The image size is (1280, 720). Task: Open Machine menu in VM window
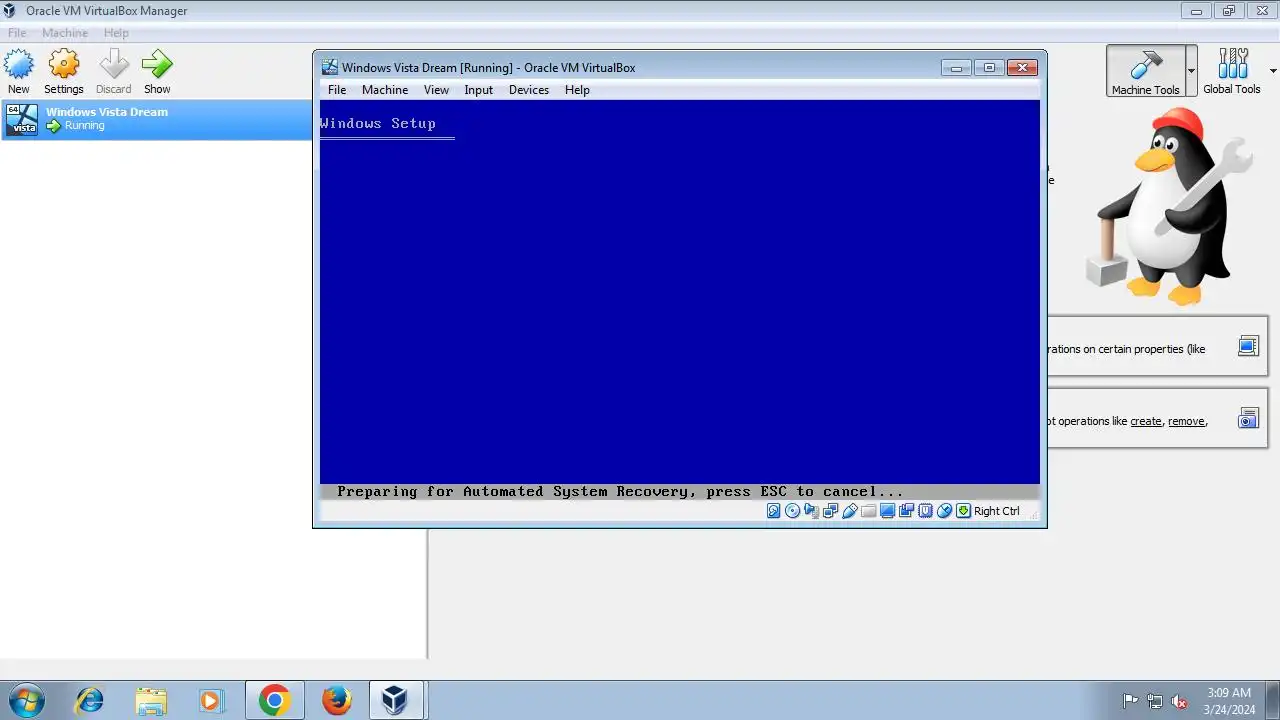[x=385, y=90]
